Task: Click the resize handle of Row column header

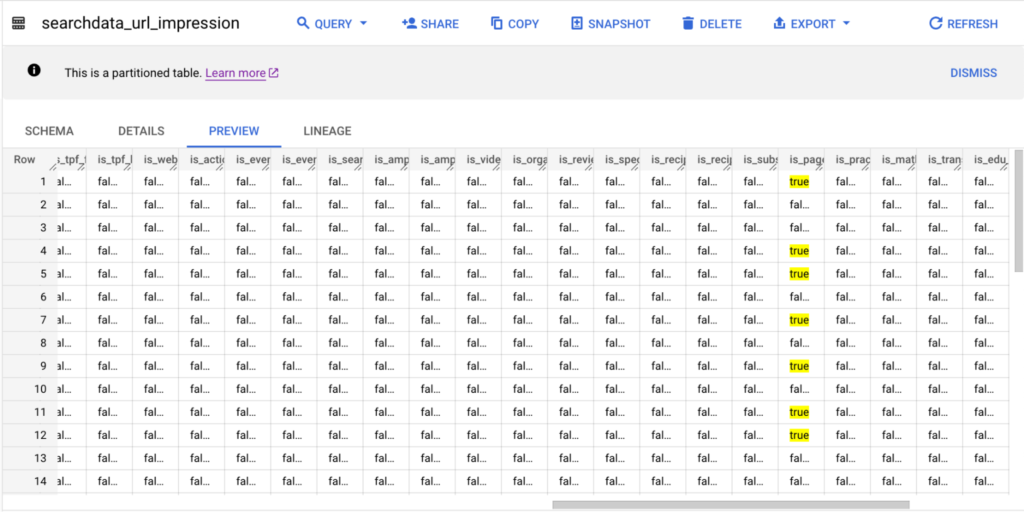Action: (x=52, y=166)
